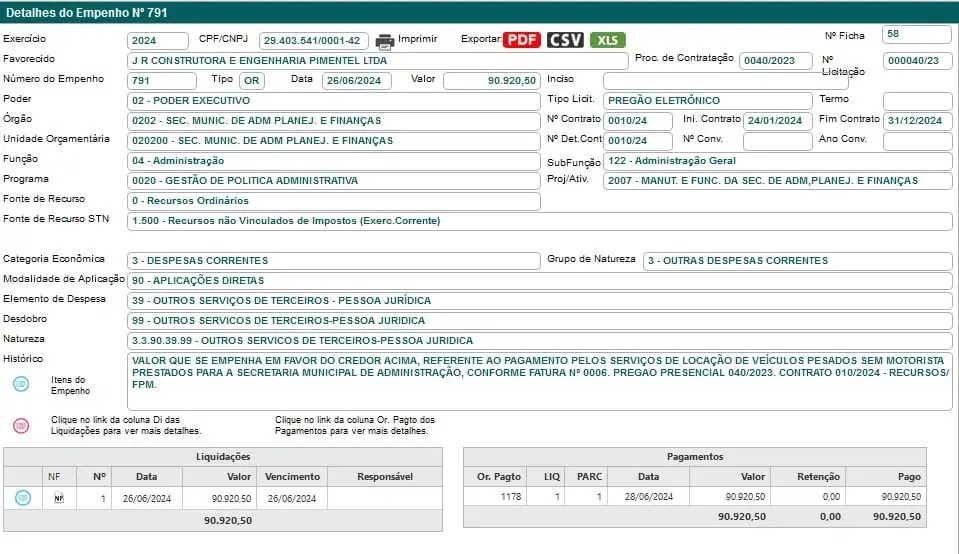The width and height of the screenshot is (959, 554).
Task: Click the Nº Contrato field 0010/24
Action: (x=638, y=121)
